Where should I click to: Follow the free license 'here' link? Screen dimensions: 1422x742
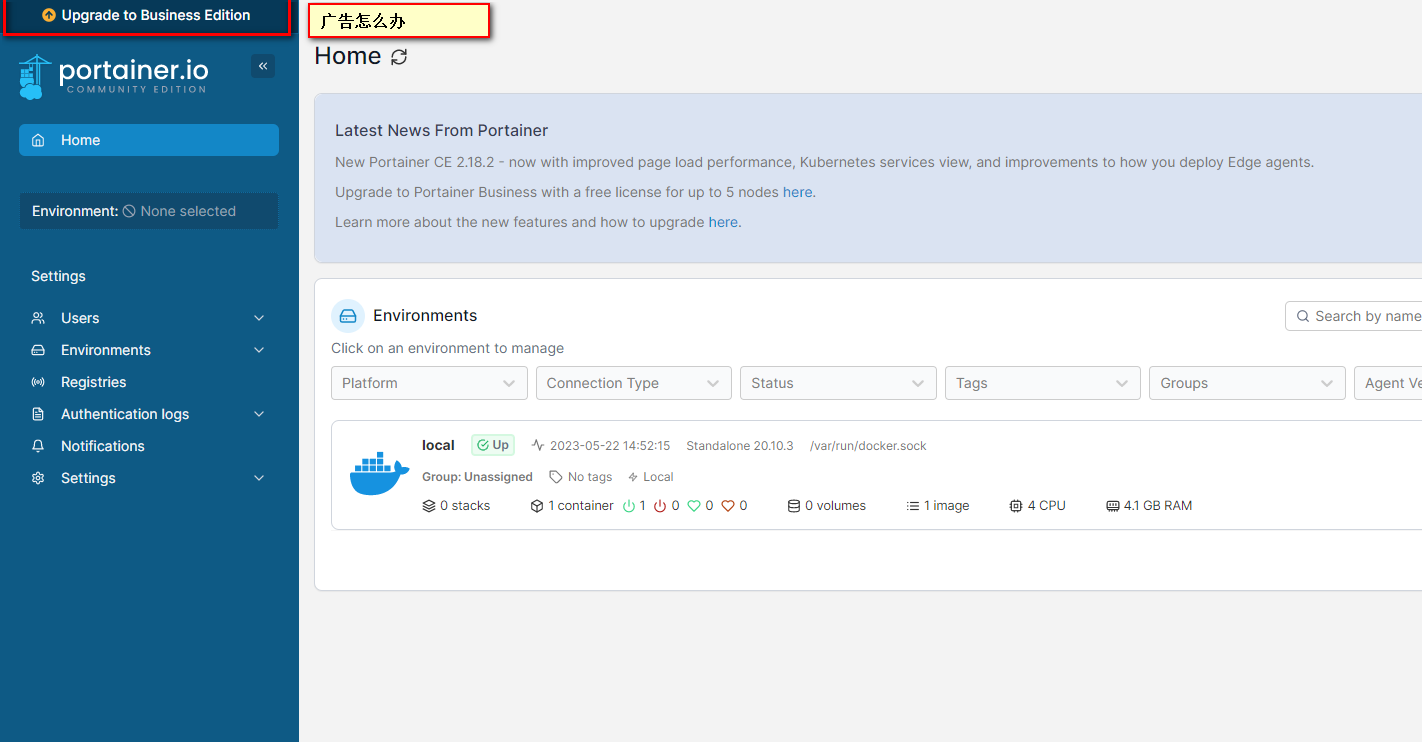[x=797, y=192]
